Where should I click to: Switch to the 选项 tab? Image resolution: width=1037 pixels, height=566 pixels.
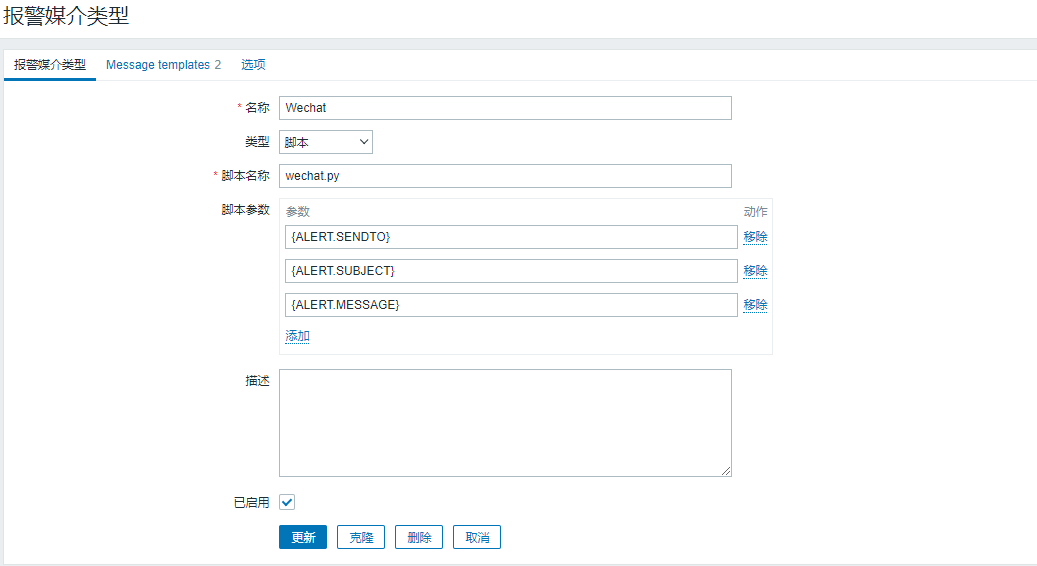coord(253,65)
